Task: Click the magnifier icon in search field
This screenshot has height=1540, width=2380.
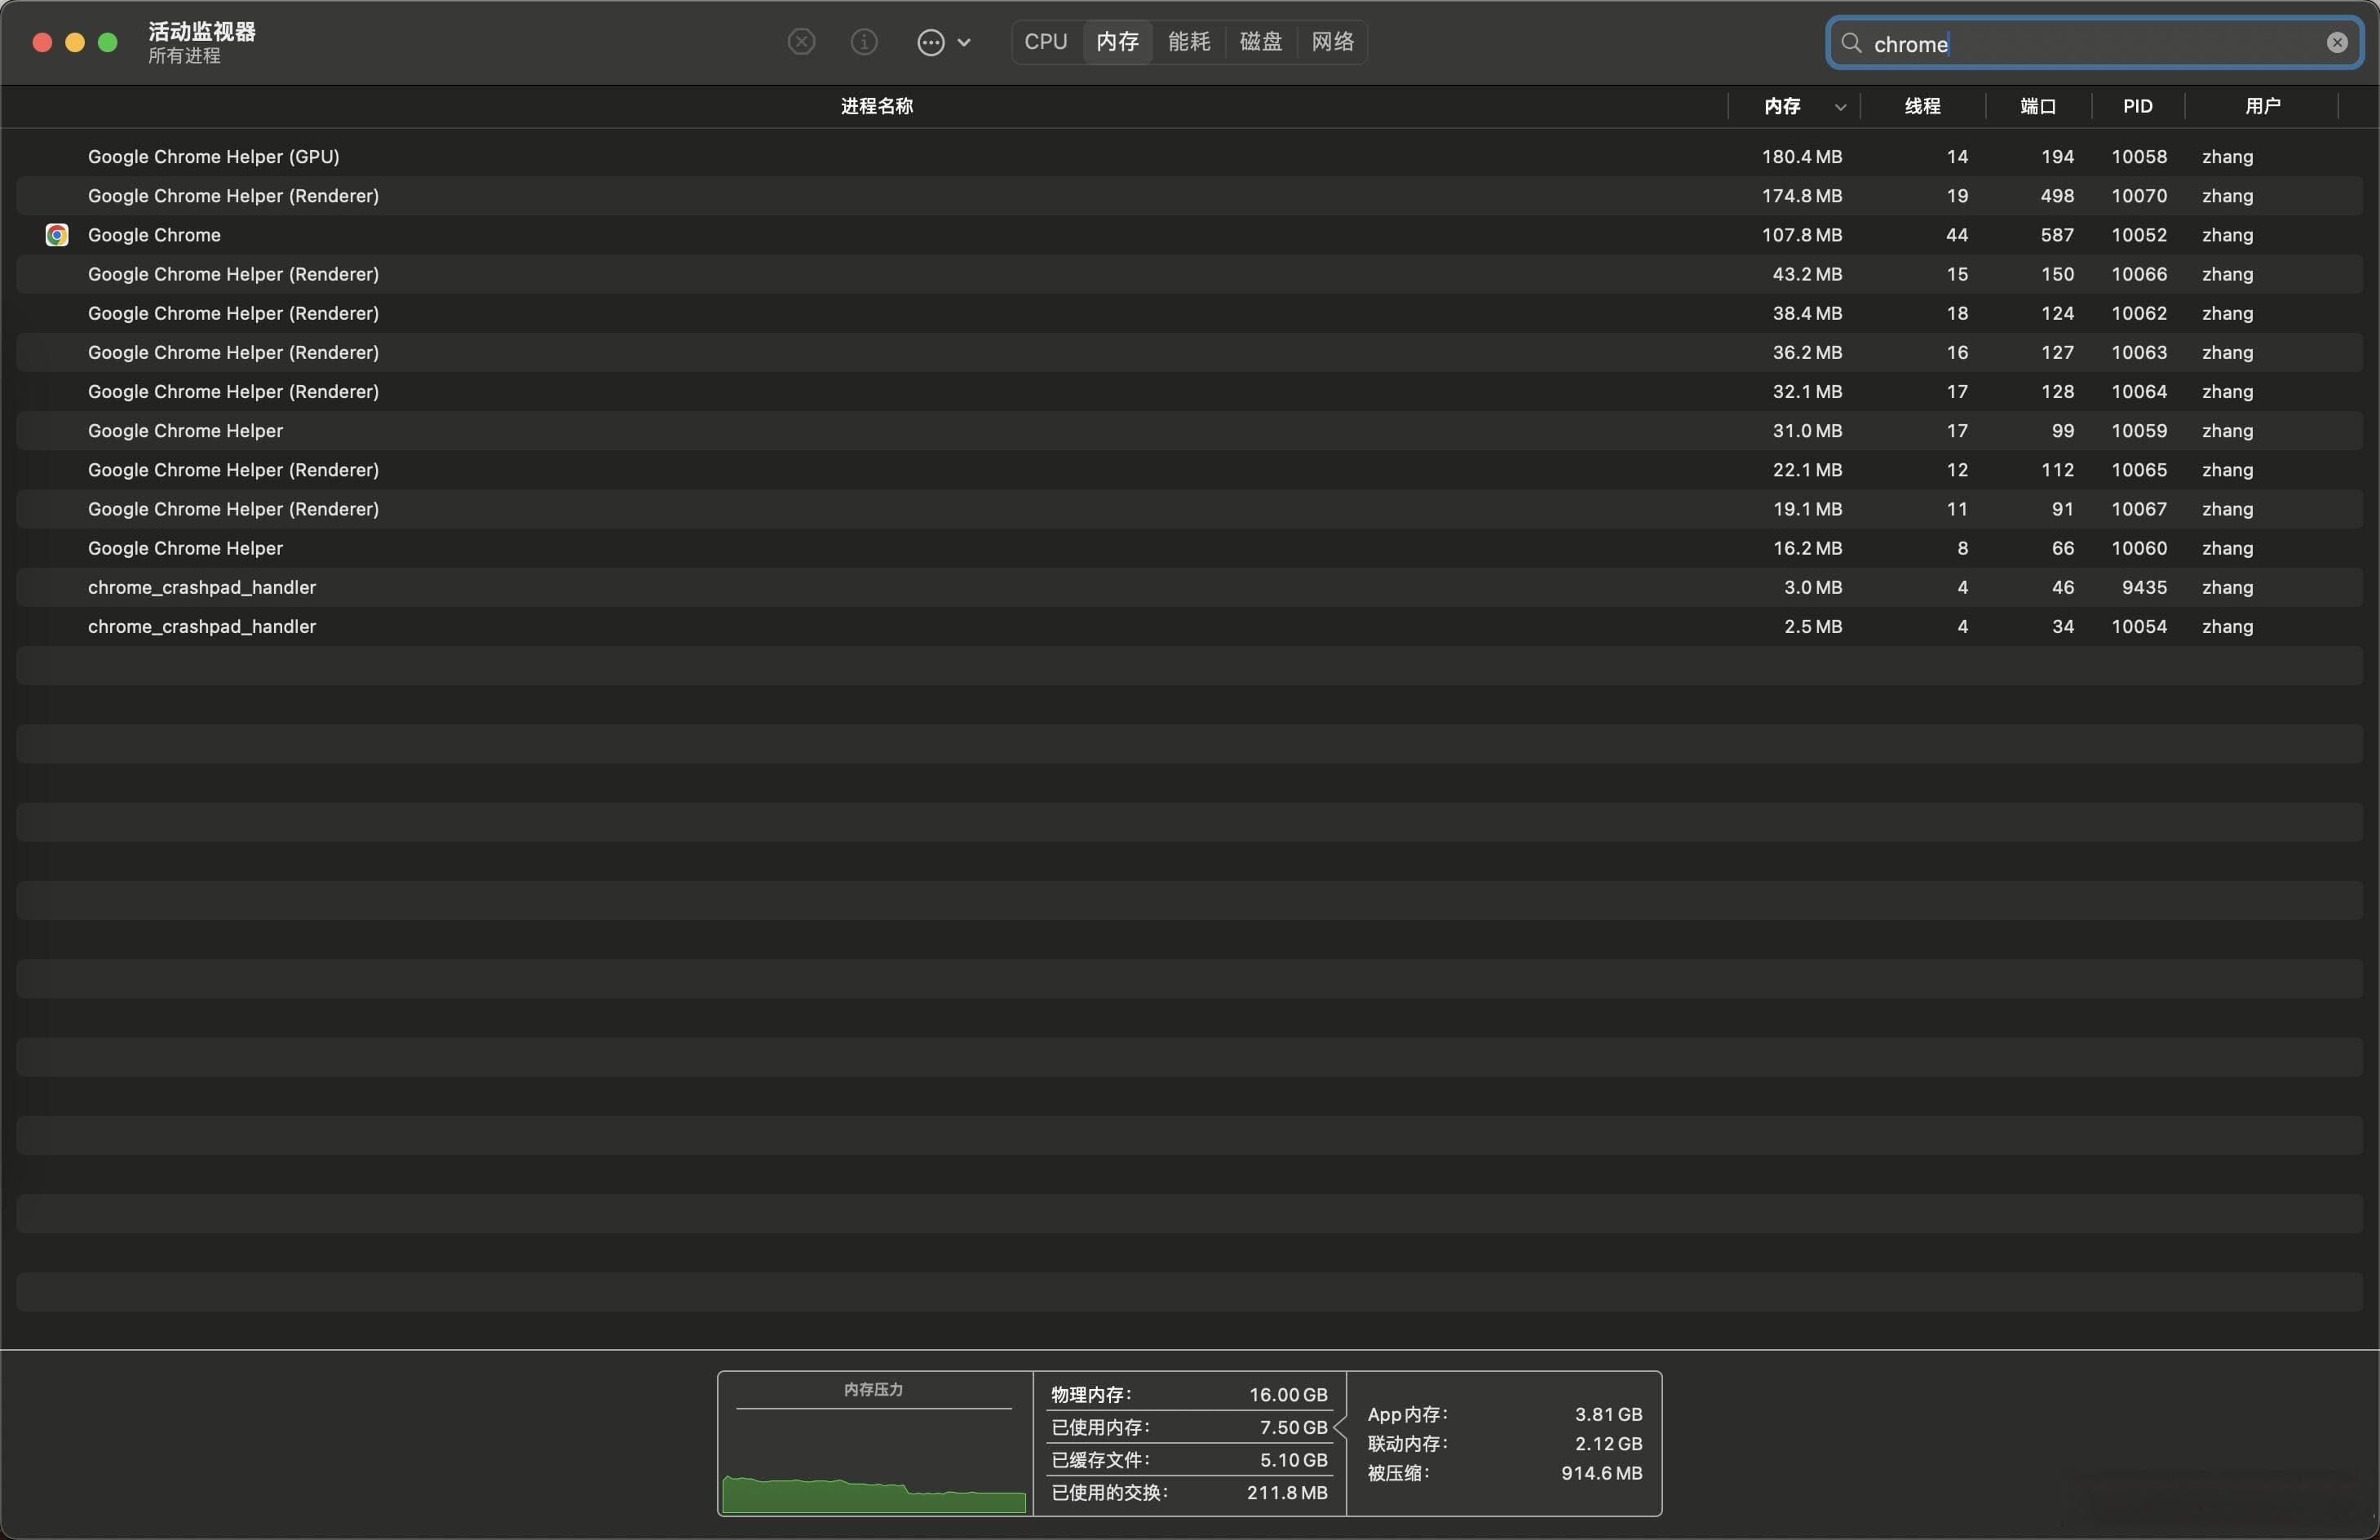Action: [1851, 43]
